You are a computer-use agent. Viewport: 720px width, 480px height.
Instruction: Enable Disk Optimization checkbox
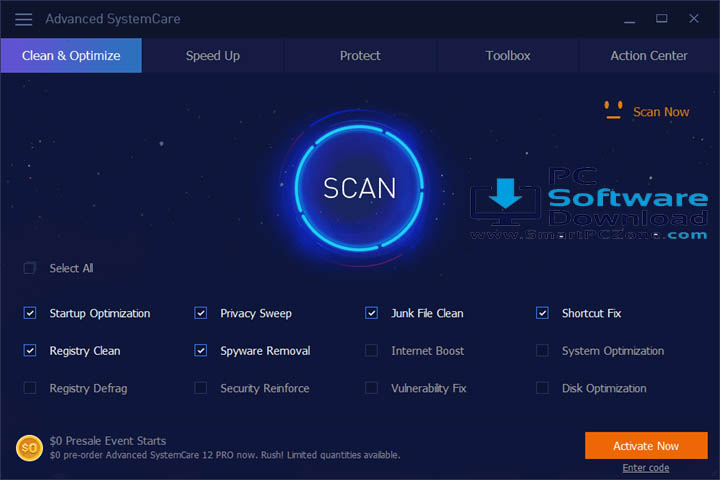point(542,388)
